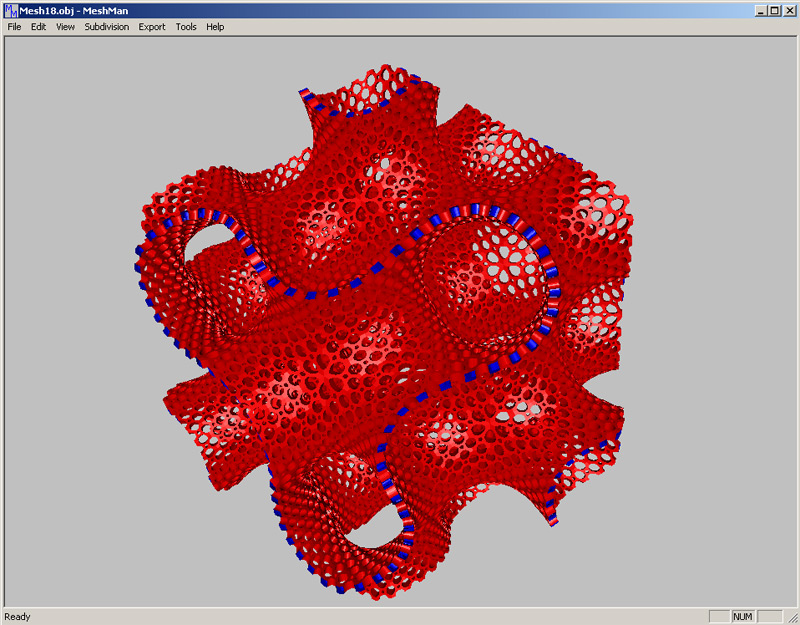Image resolution: width=800 pixels, height=625 pixels.
Task: Open the Tools menu
Action: pos(186,27)
